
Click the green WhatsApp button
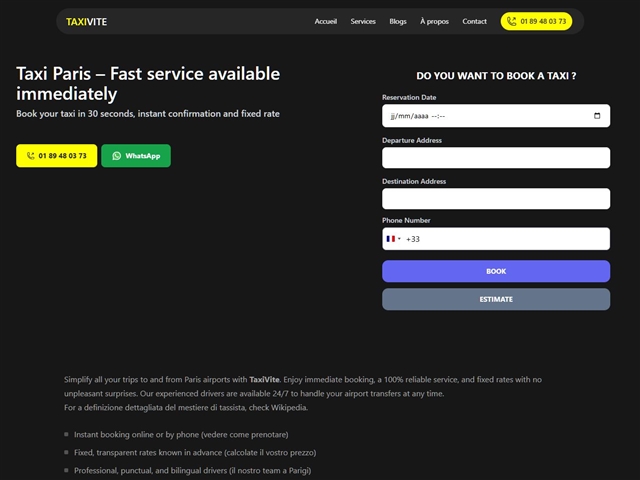pyautogui.click(x=136, y=156)
